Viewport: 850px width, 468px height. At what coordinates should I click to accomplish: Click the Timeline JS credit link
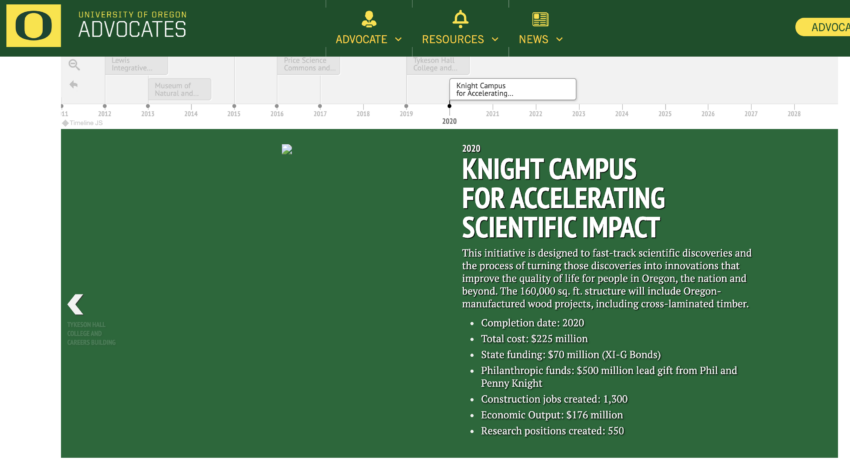82,123
